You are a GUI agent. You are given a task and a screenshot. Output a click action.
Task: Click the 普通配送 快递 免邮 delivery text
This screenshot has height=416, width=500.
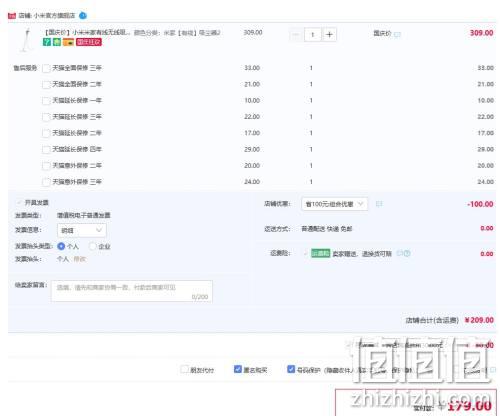[327, 229]
